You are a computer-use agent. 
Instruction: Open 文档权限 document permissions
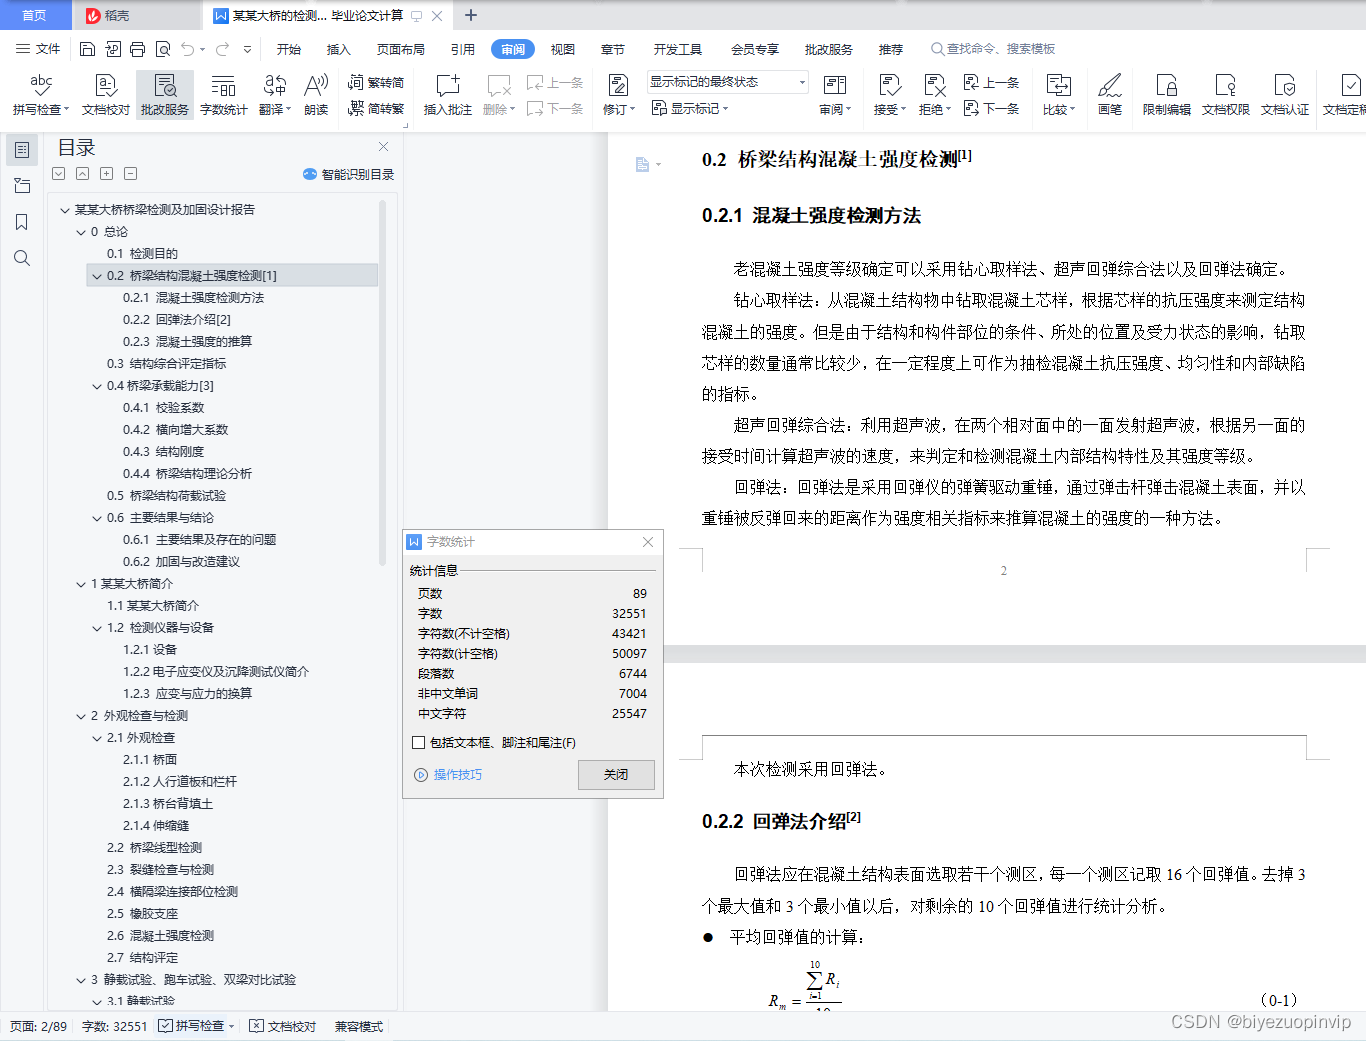1226,95
